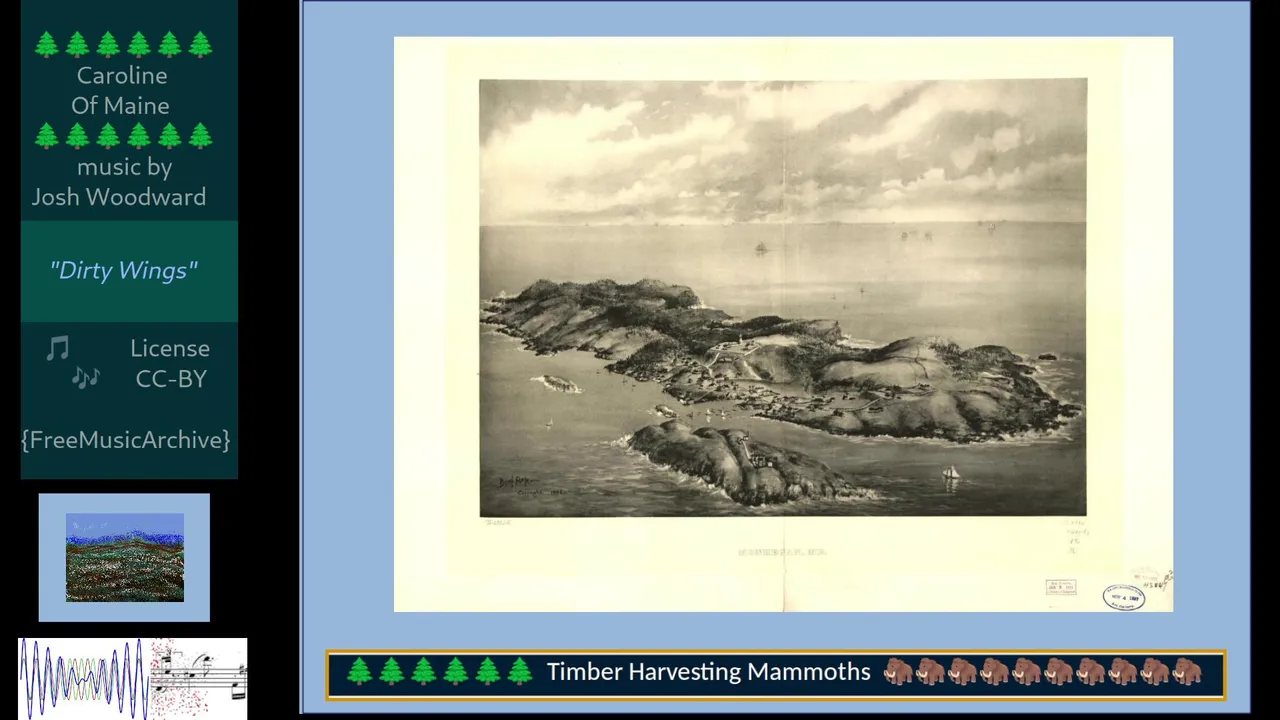Screen dimensions: 1280x720
Task: Click the {FreeMusicArchive} label
Action: 125,440
